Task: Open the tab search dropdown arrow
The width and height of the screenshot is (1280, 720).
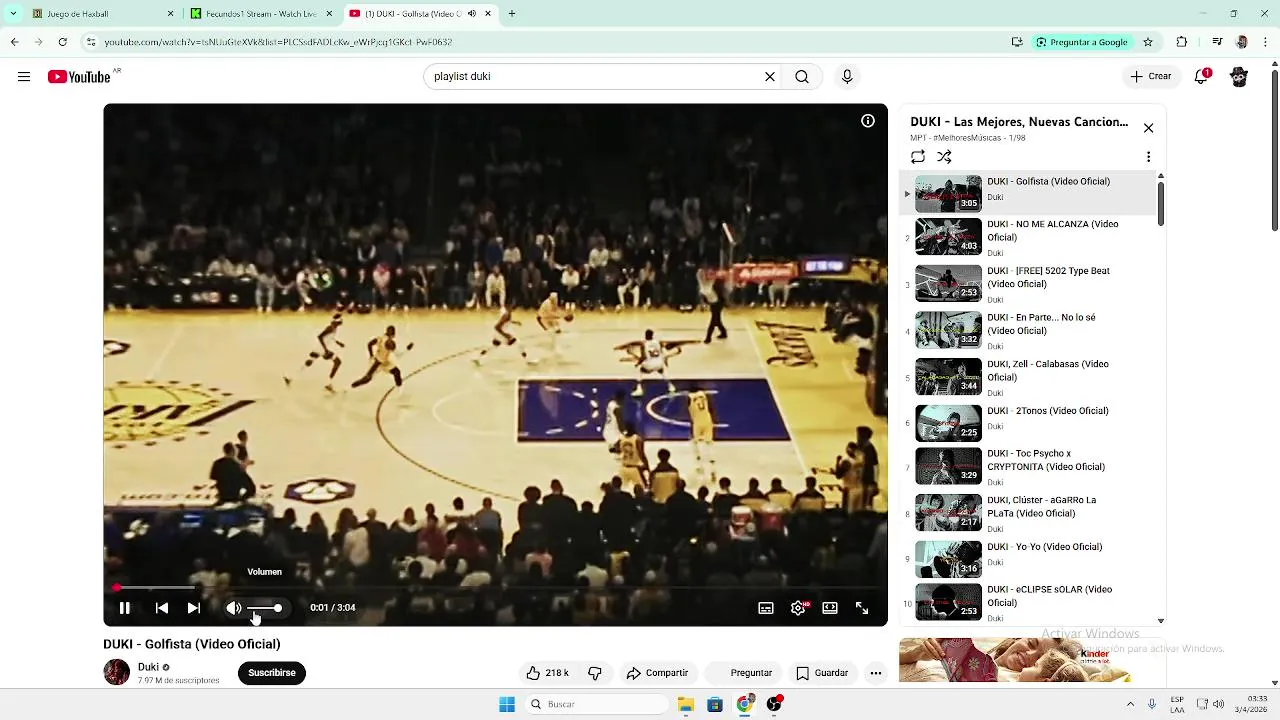Action: (12, 14)
